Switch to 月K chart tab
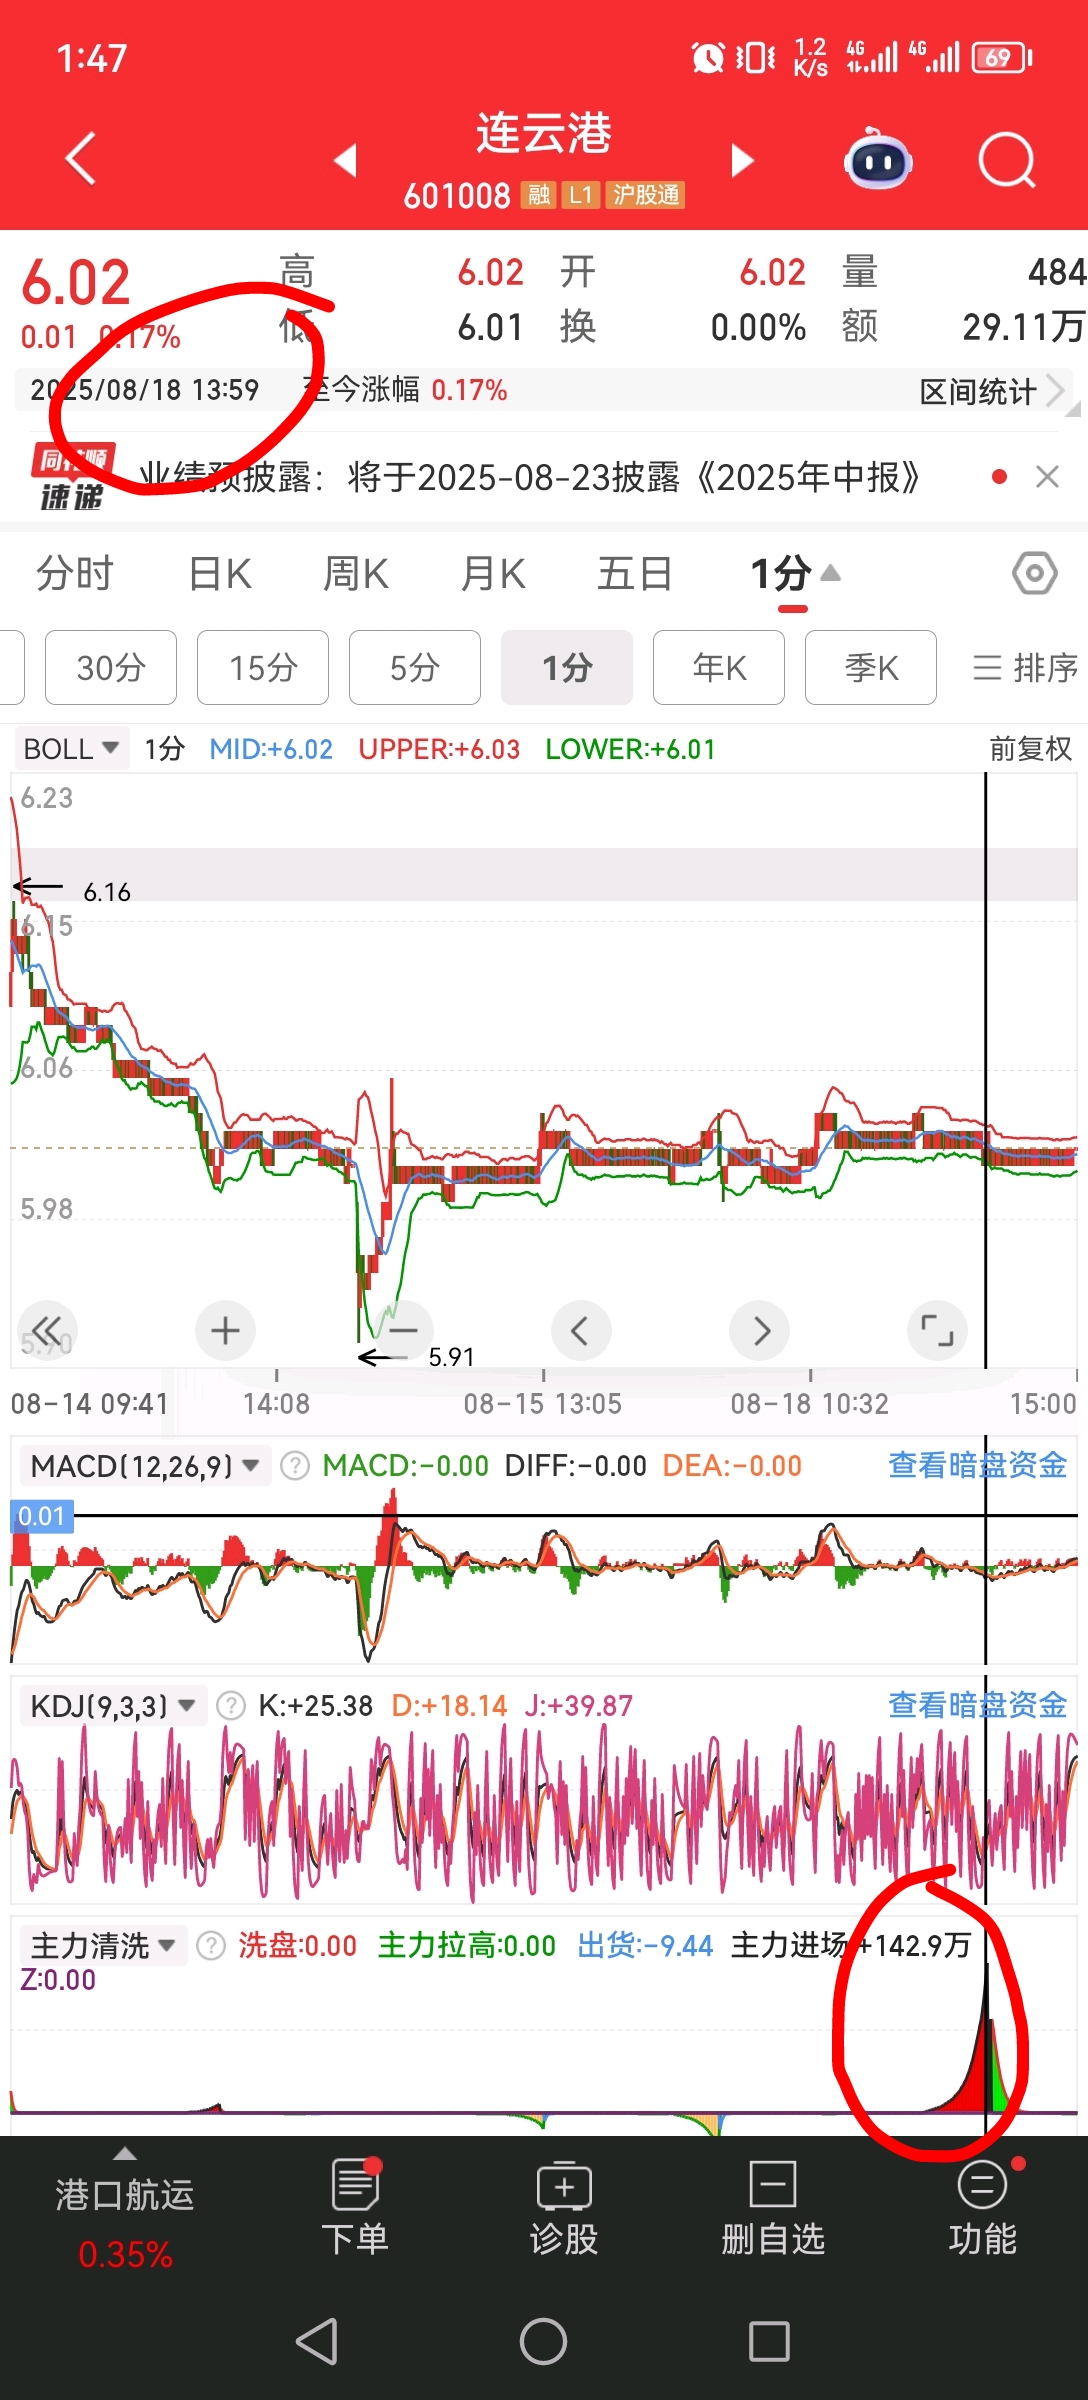The image size is (1088, 2400). [493, 574]
